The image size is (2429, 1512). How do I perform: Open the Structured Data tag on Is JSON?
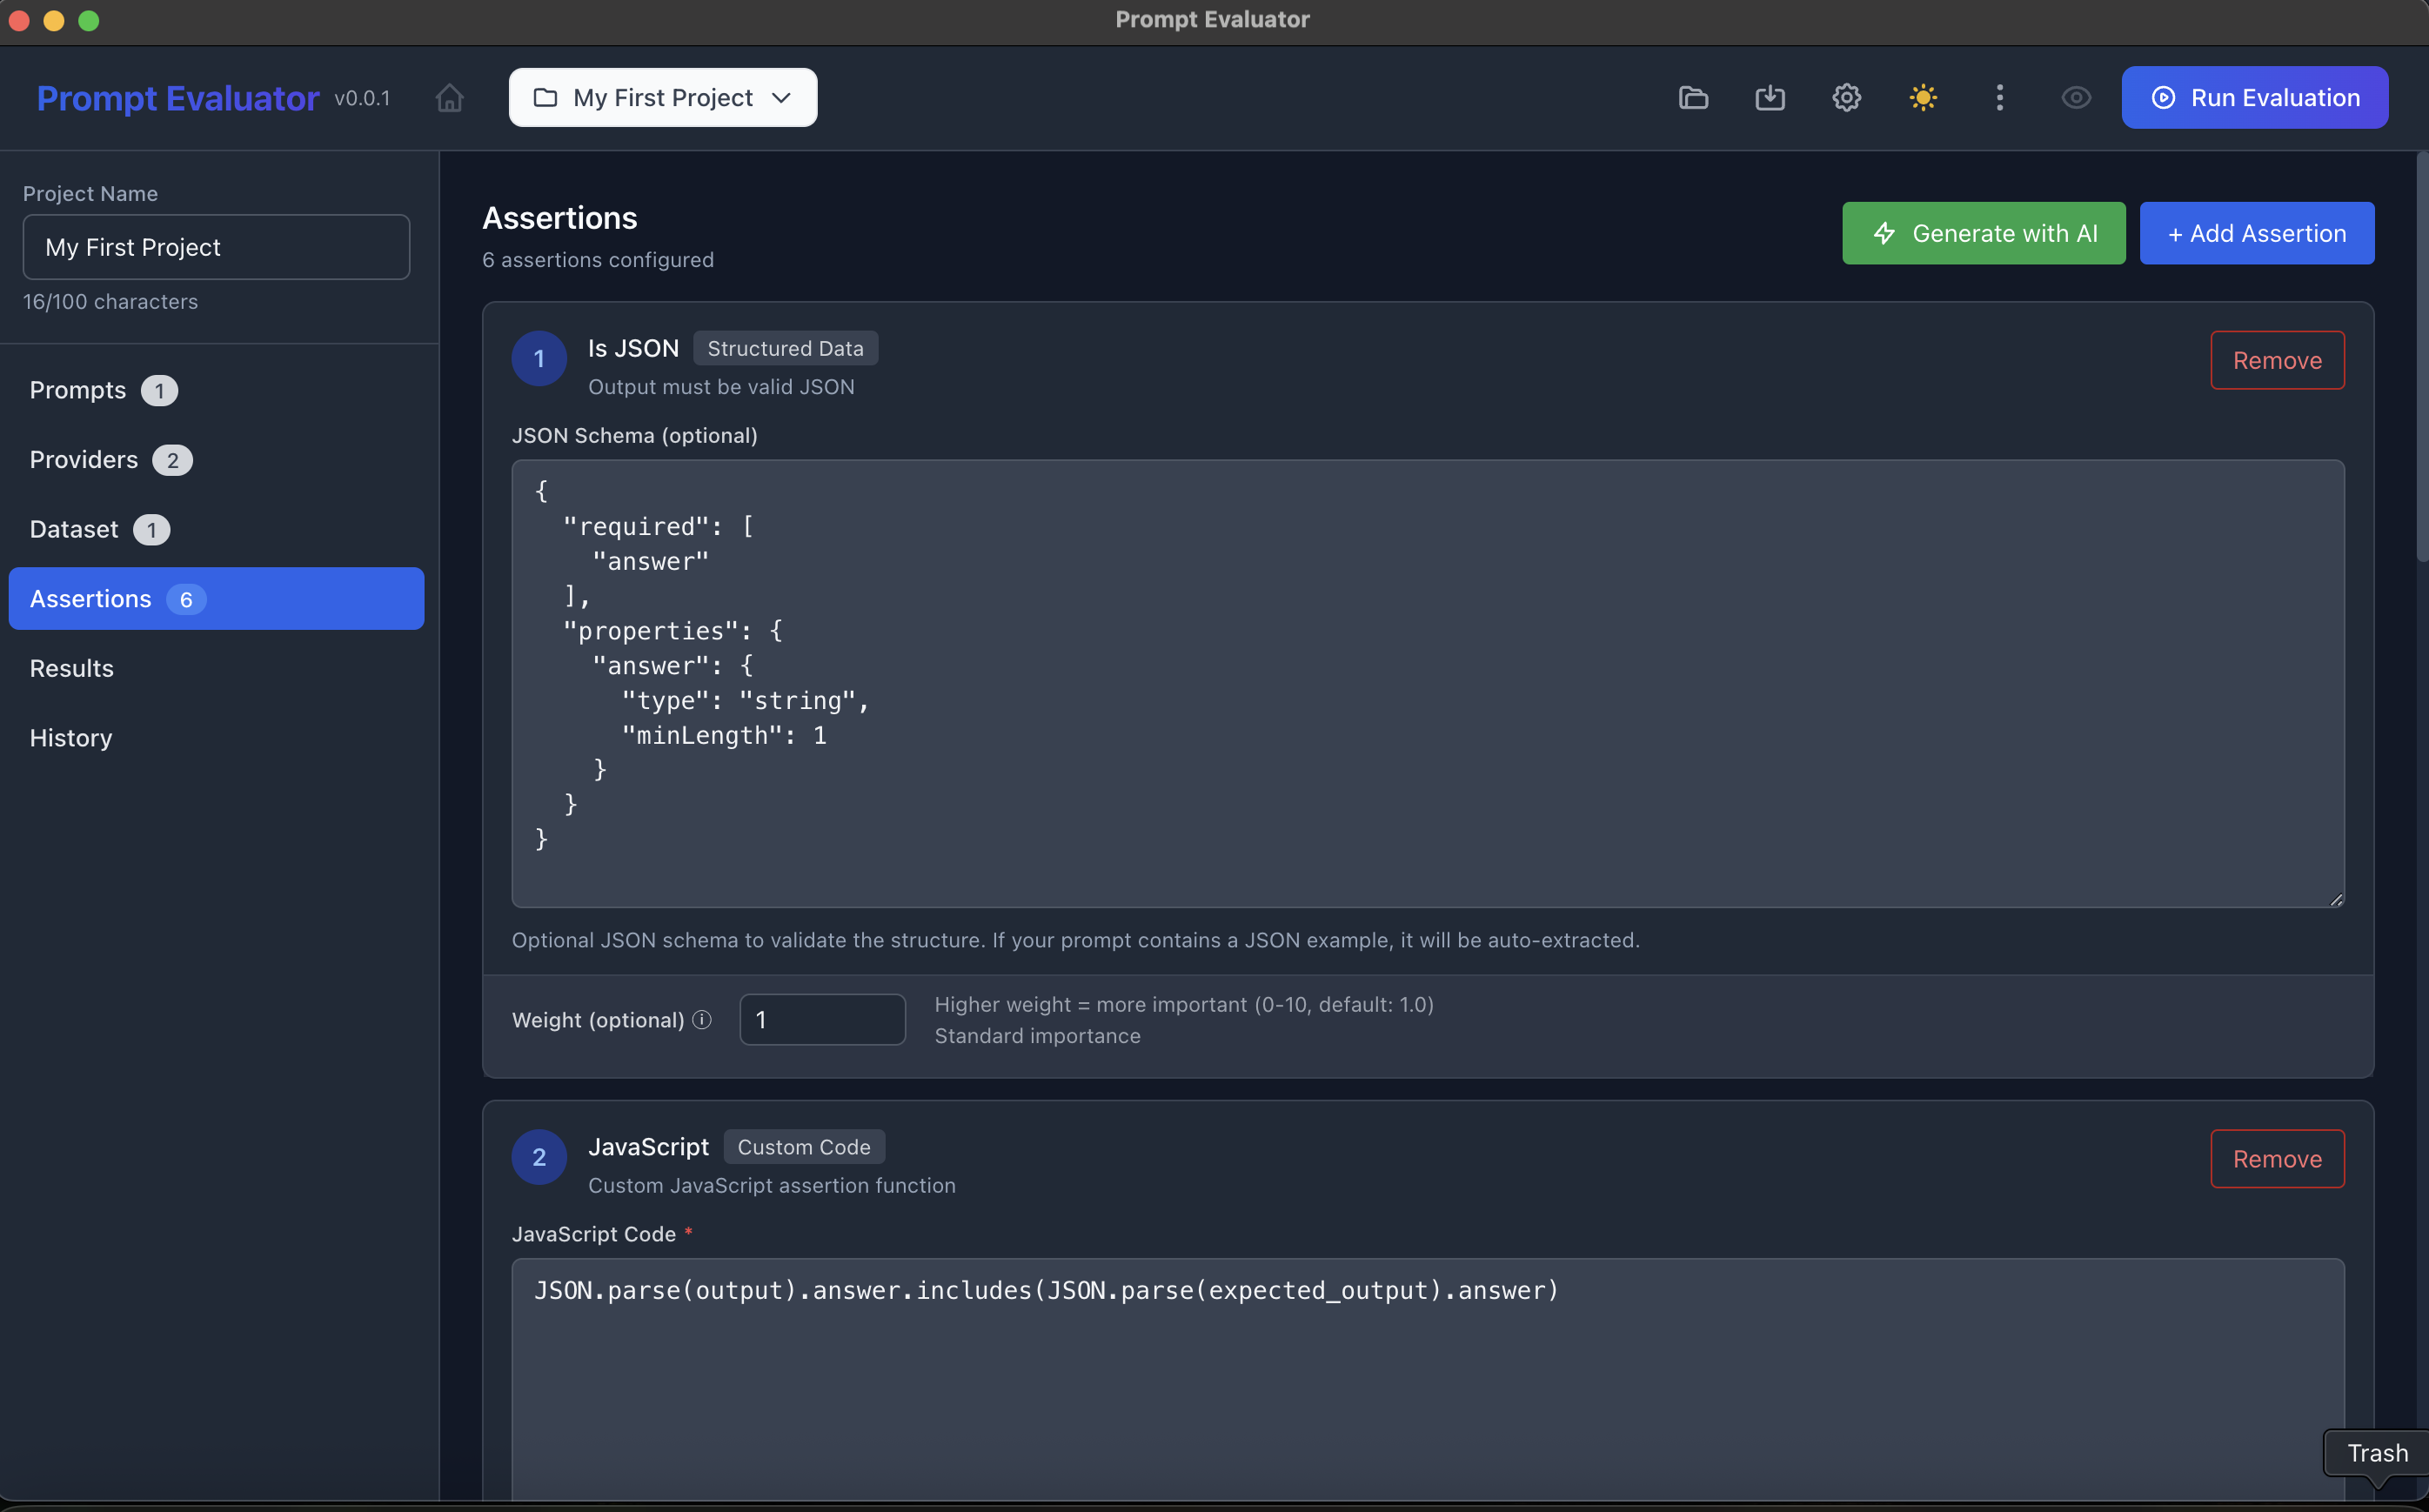point(785,347)
